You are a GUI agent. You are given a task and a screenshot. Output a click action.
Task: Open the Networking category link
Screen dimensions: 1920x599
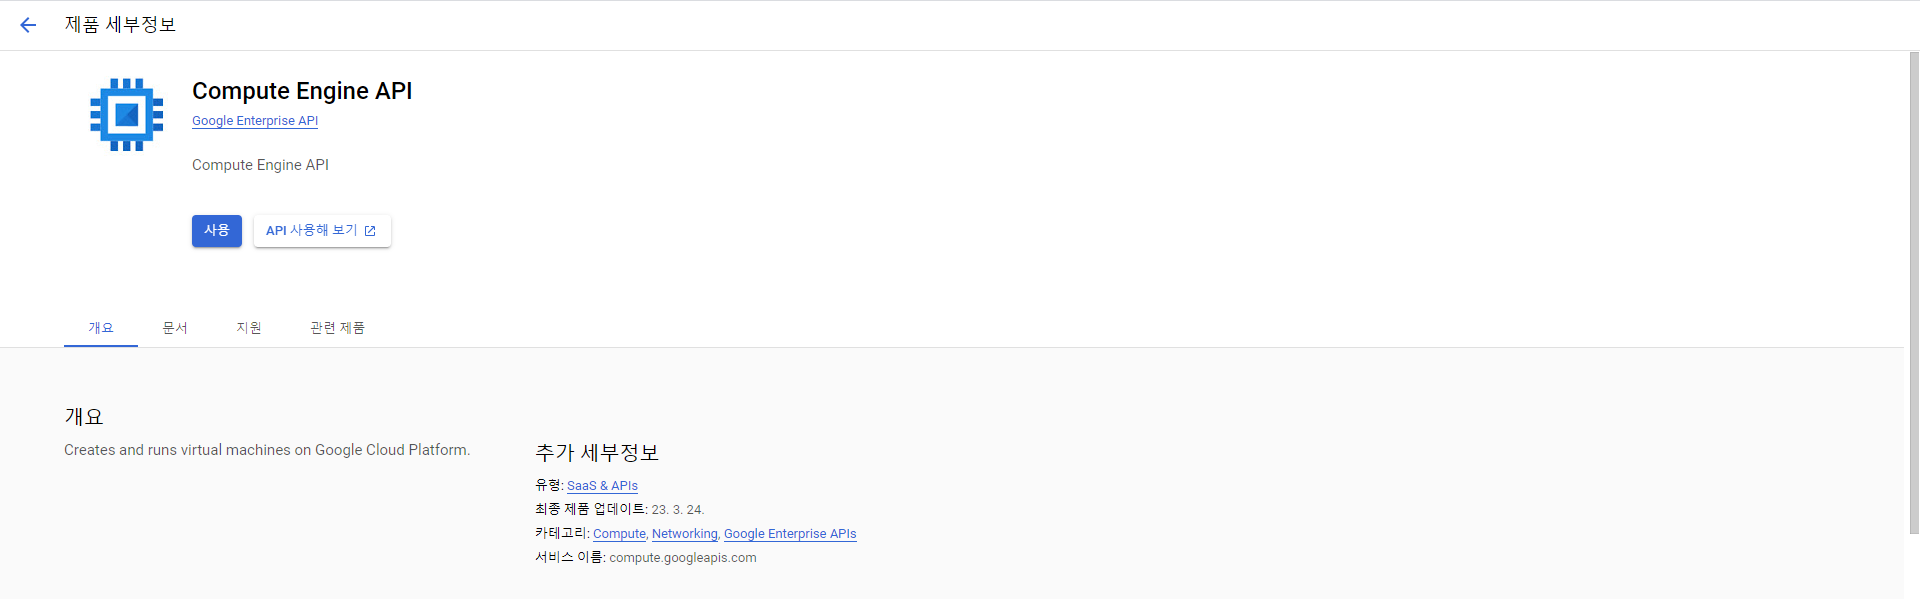coord(685,534)
